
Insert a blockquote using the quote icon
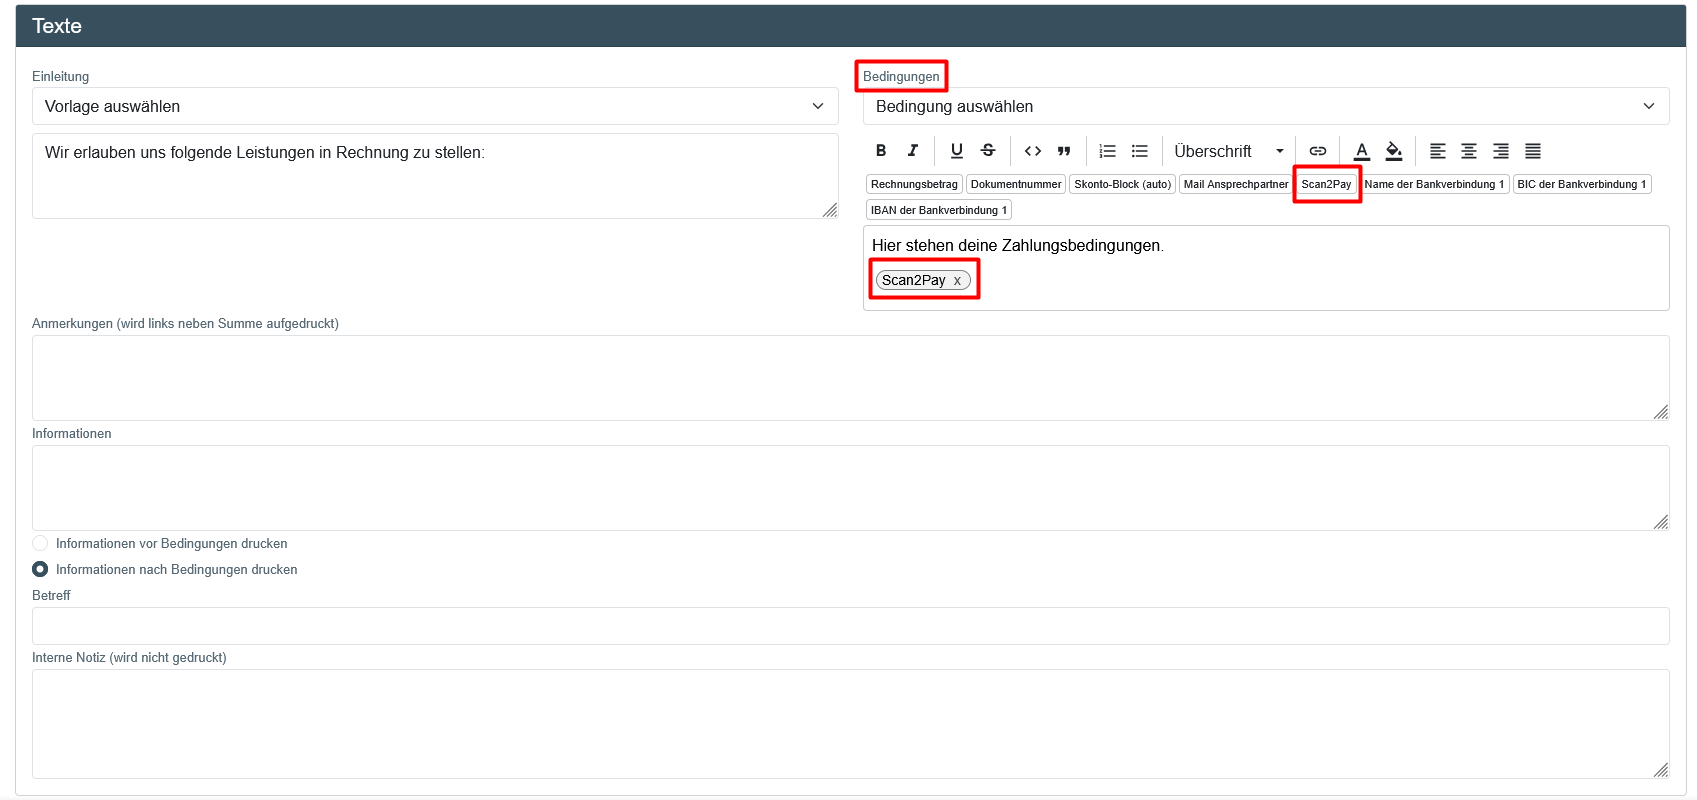[x=1064, y=151]
